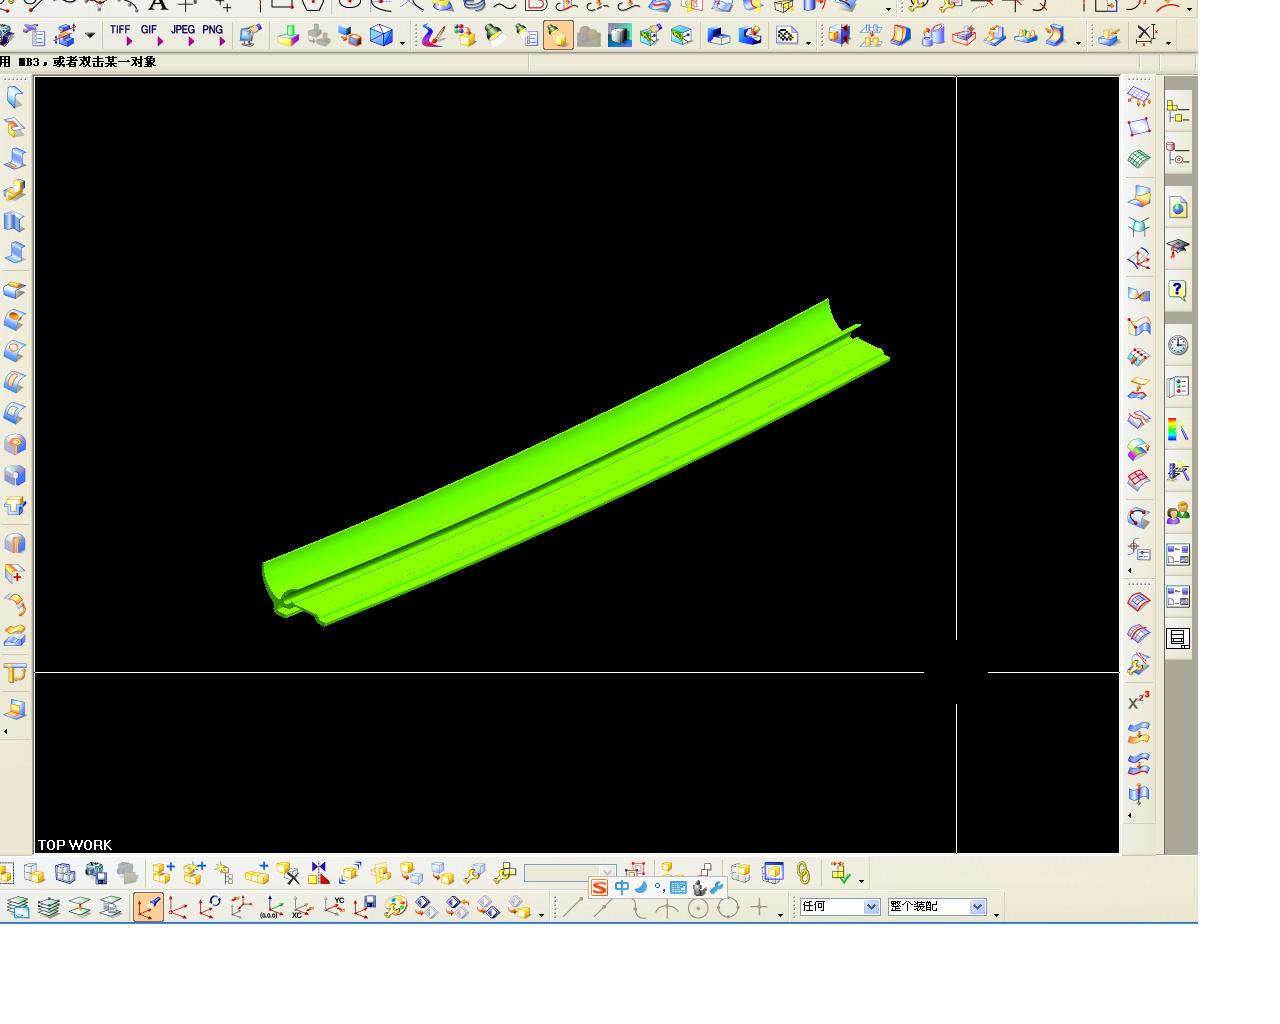Click the green rendered model in viewport

click(x=577, y=462)
